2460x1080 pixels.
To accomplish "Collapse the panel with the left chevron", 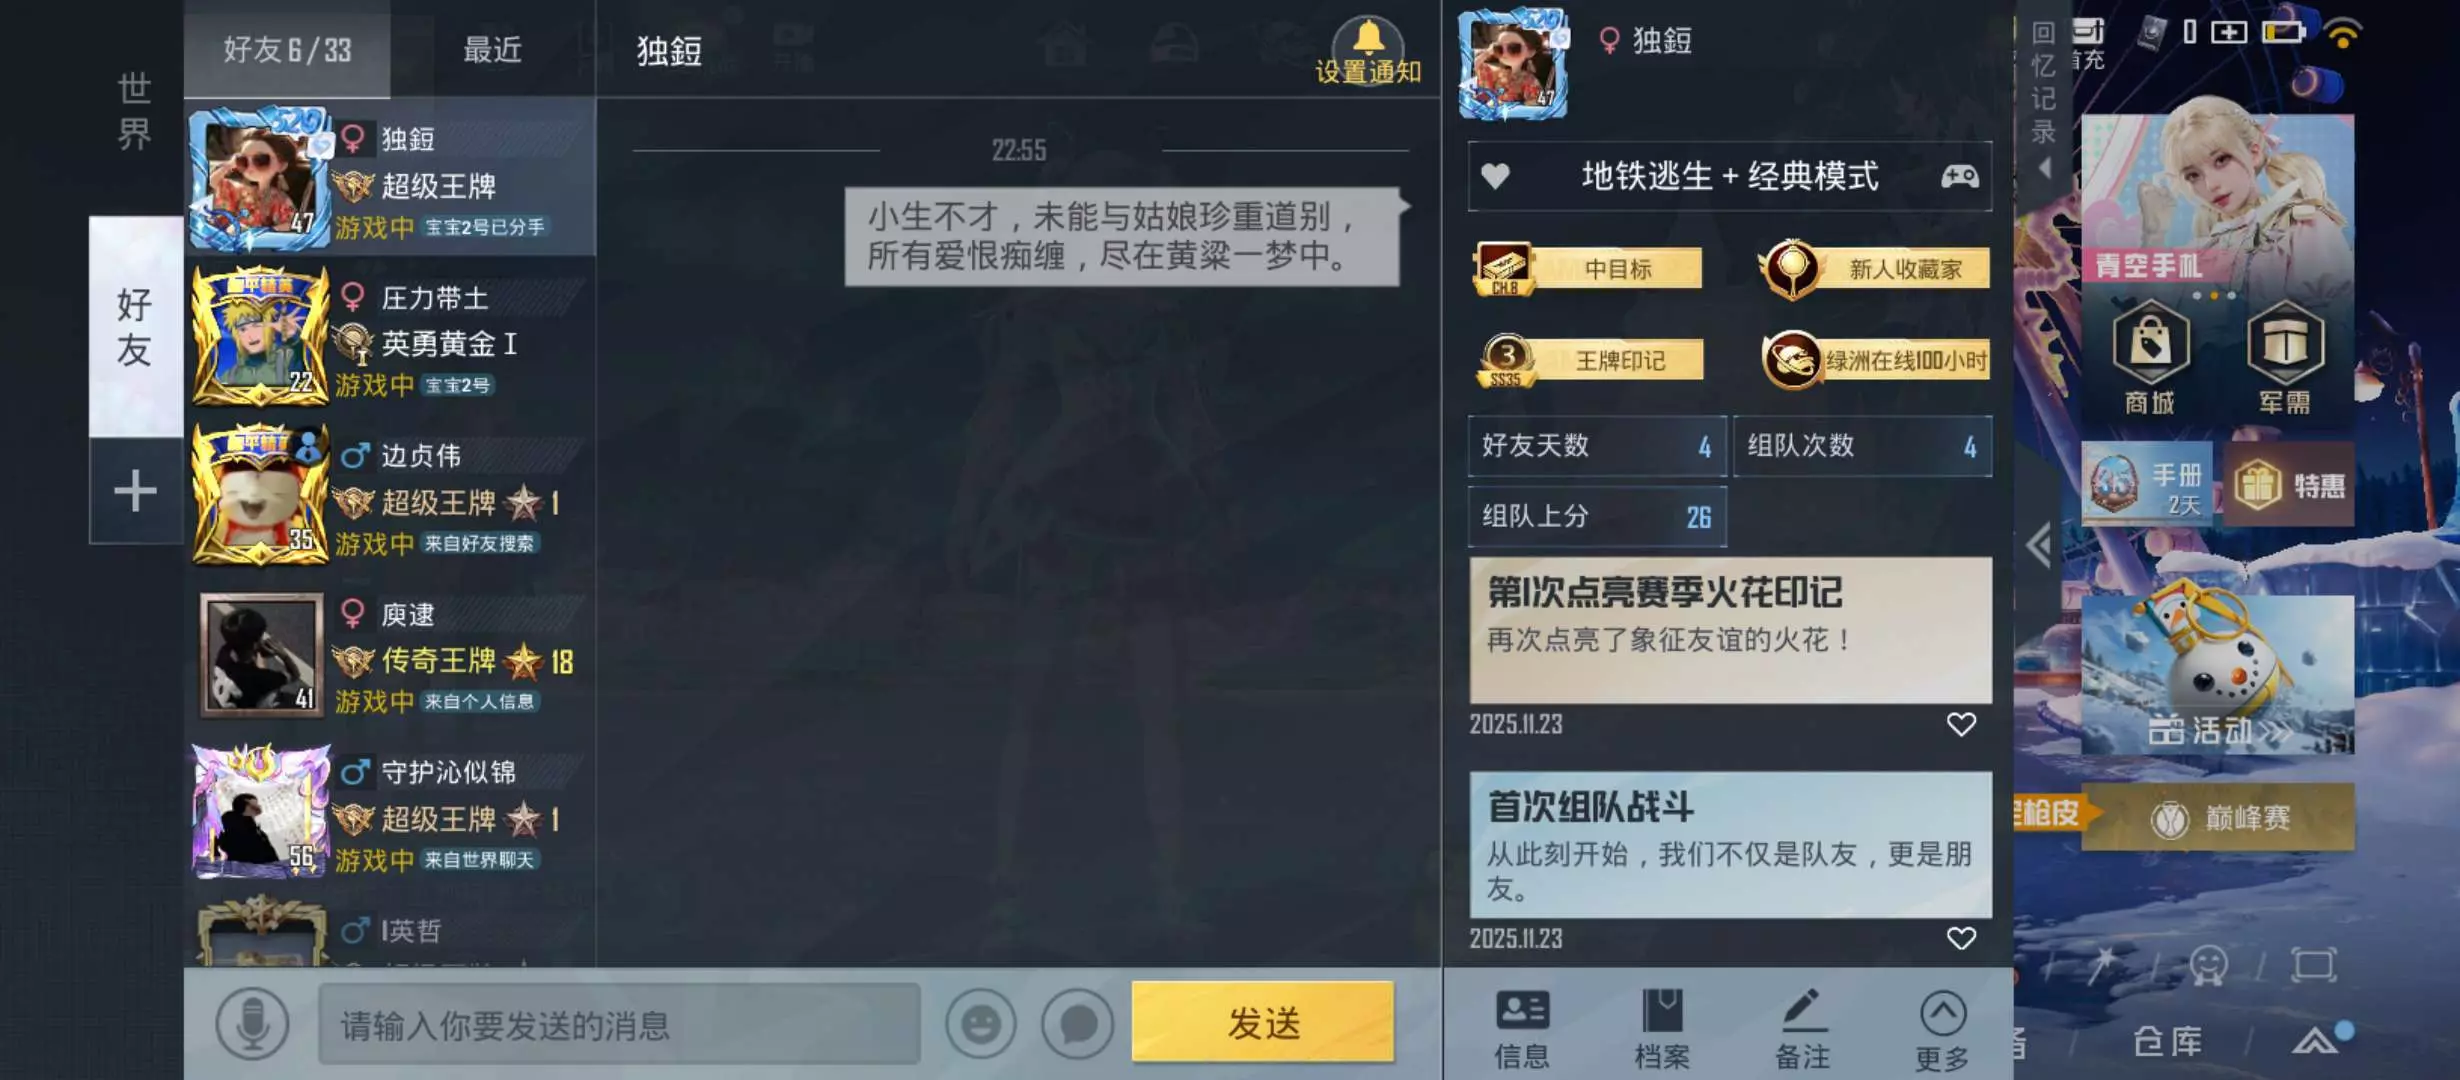I will pyautogui.click(x=2039, y=545).
